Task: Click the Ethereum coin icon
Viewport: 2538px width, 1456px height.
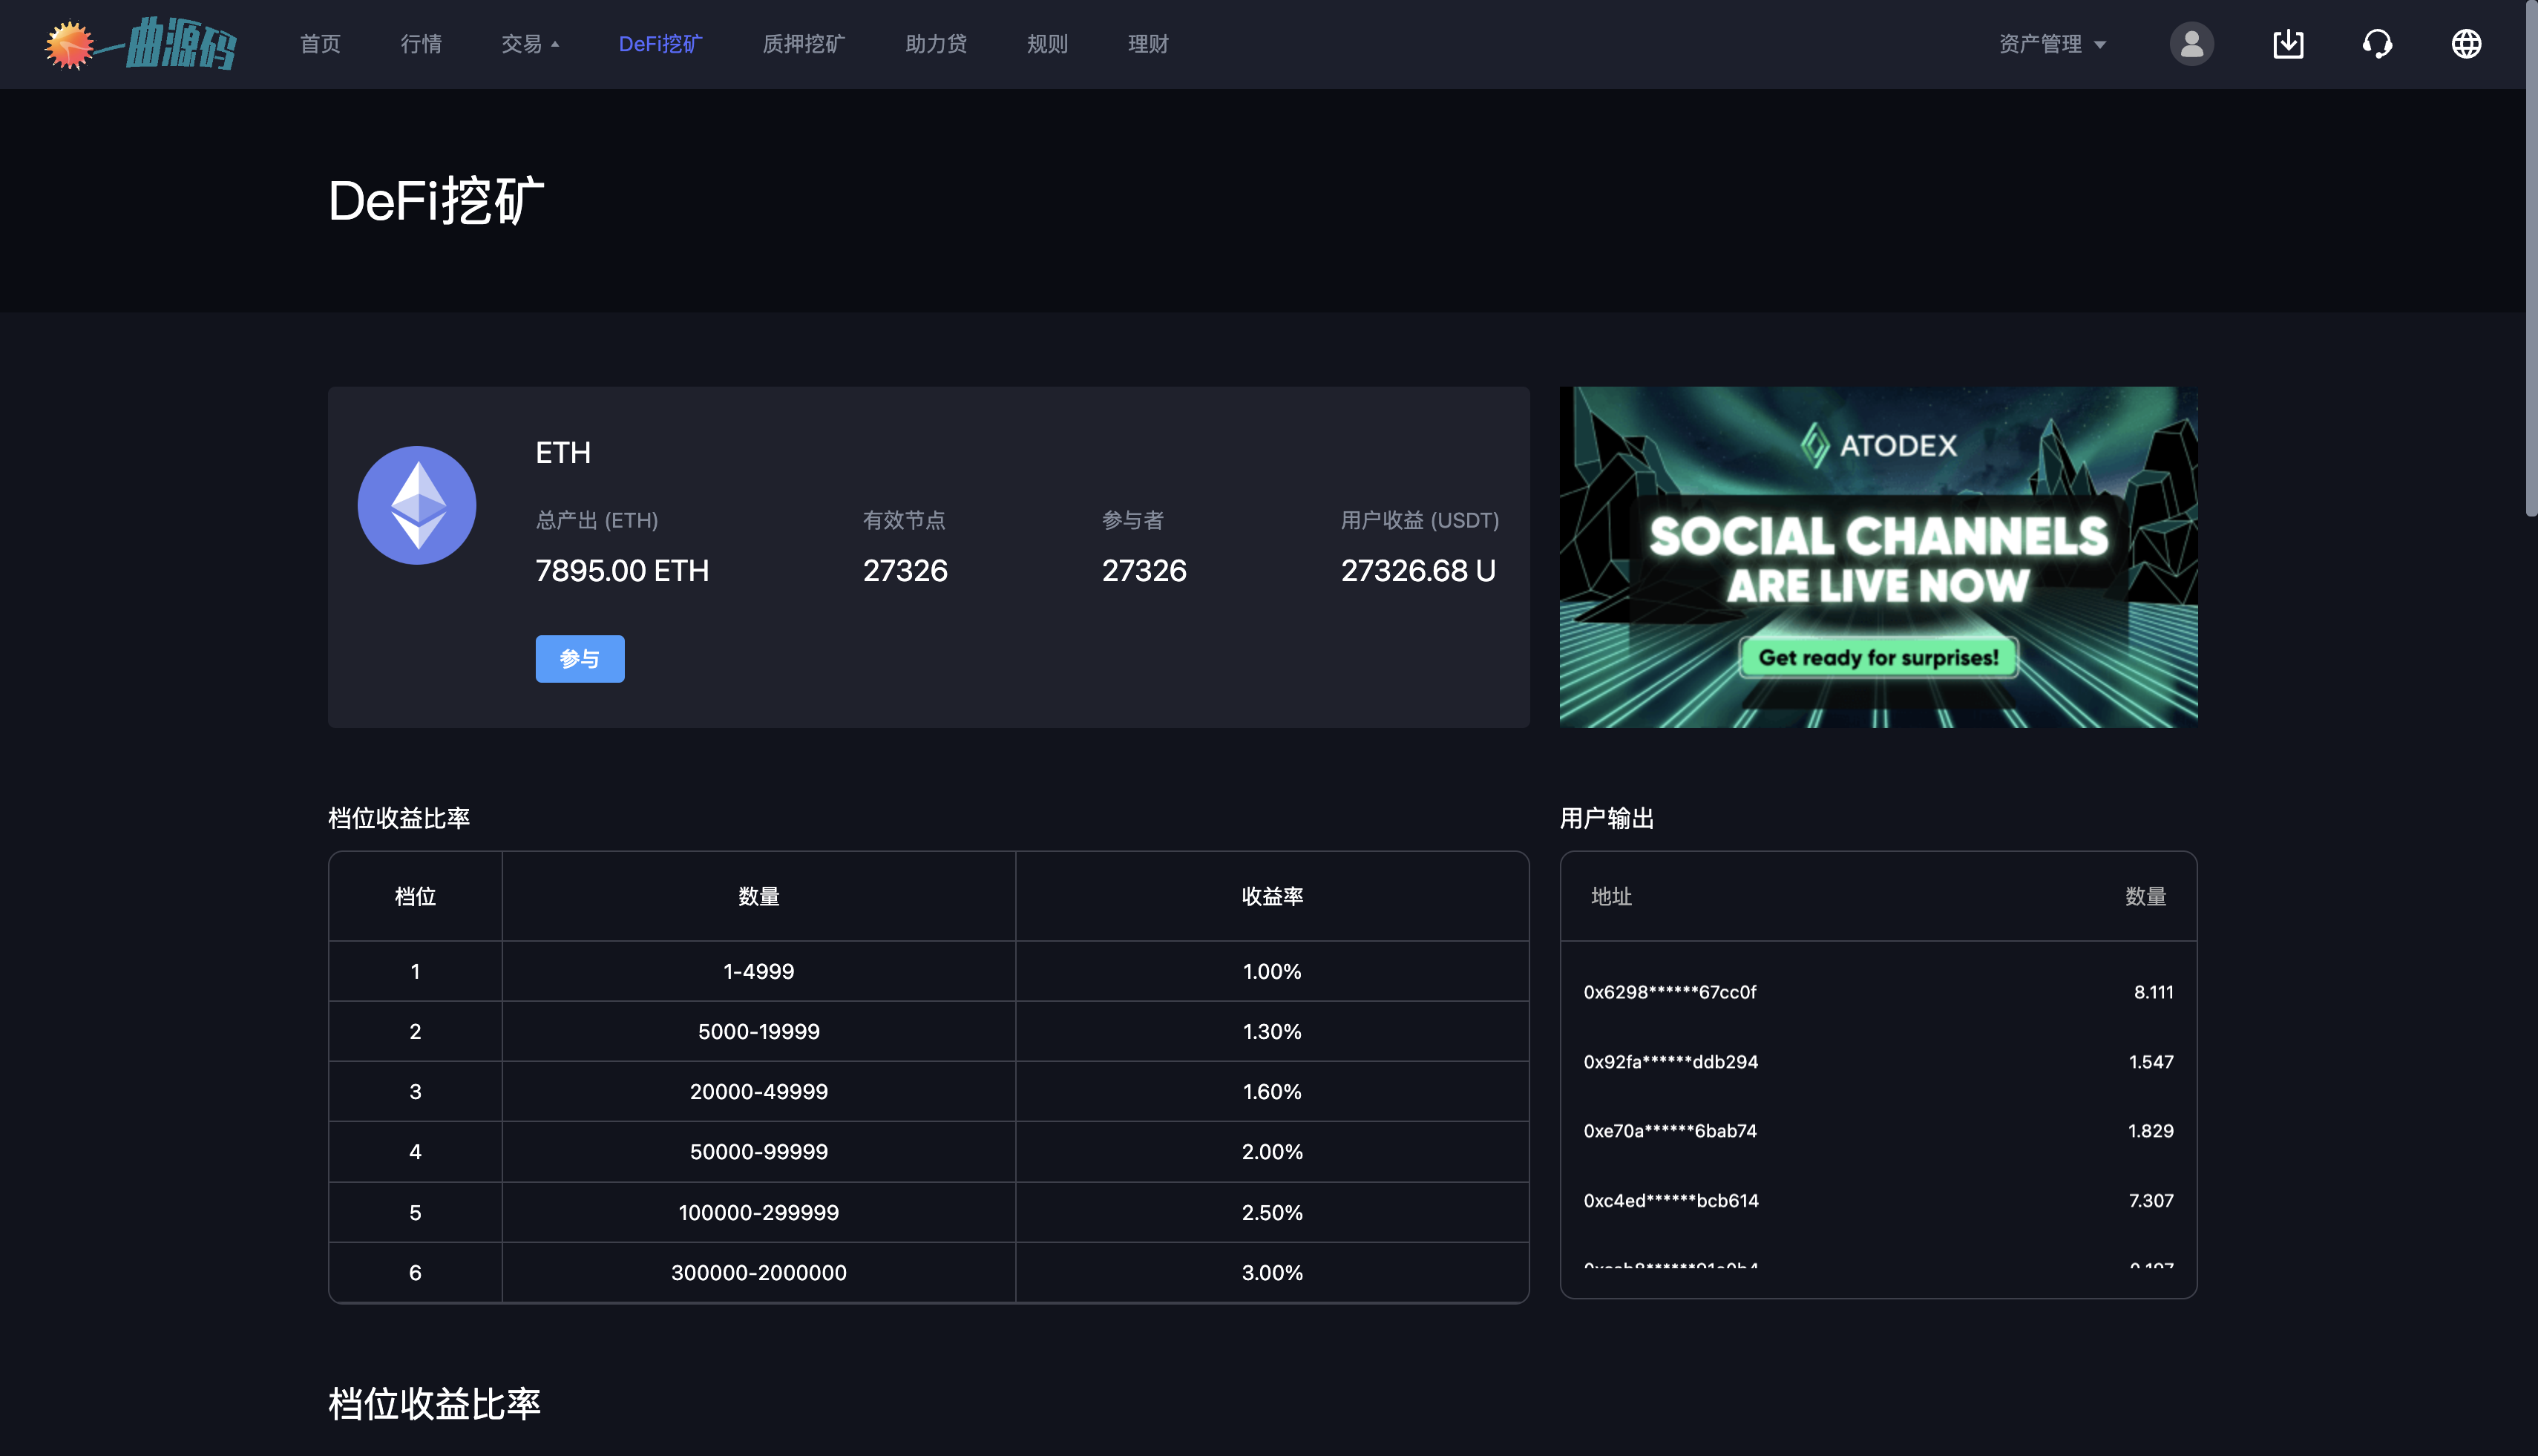Action: pos(417,505)
